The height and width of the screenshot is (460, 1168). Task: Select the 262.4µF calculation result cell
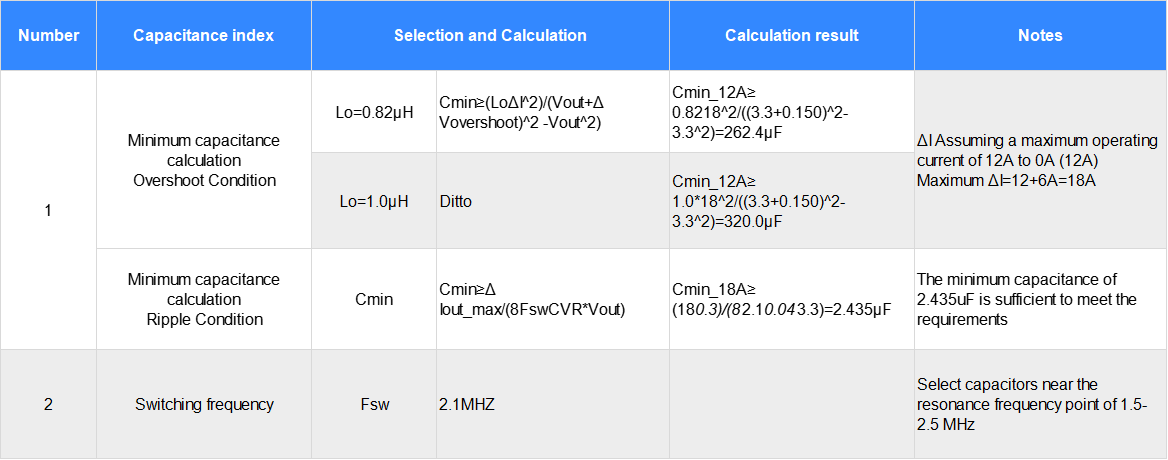791,112
